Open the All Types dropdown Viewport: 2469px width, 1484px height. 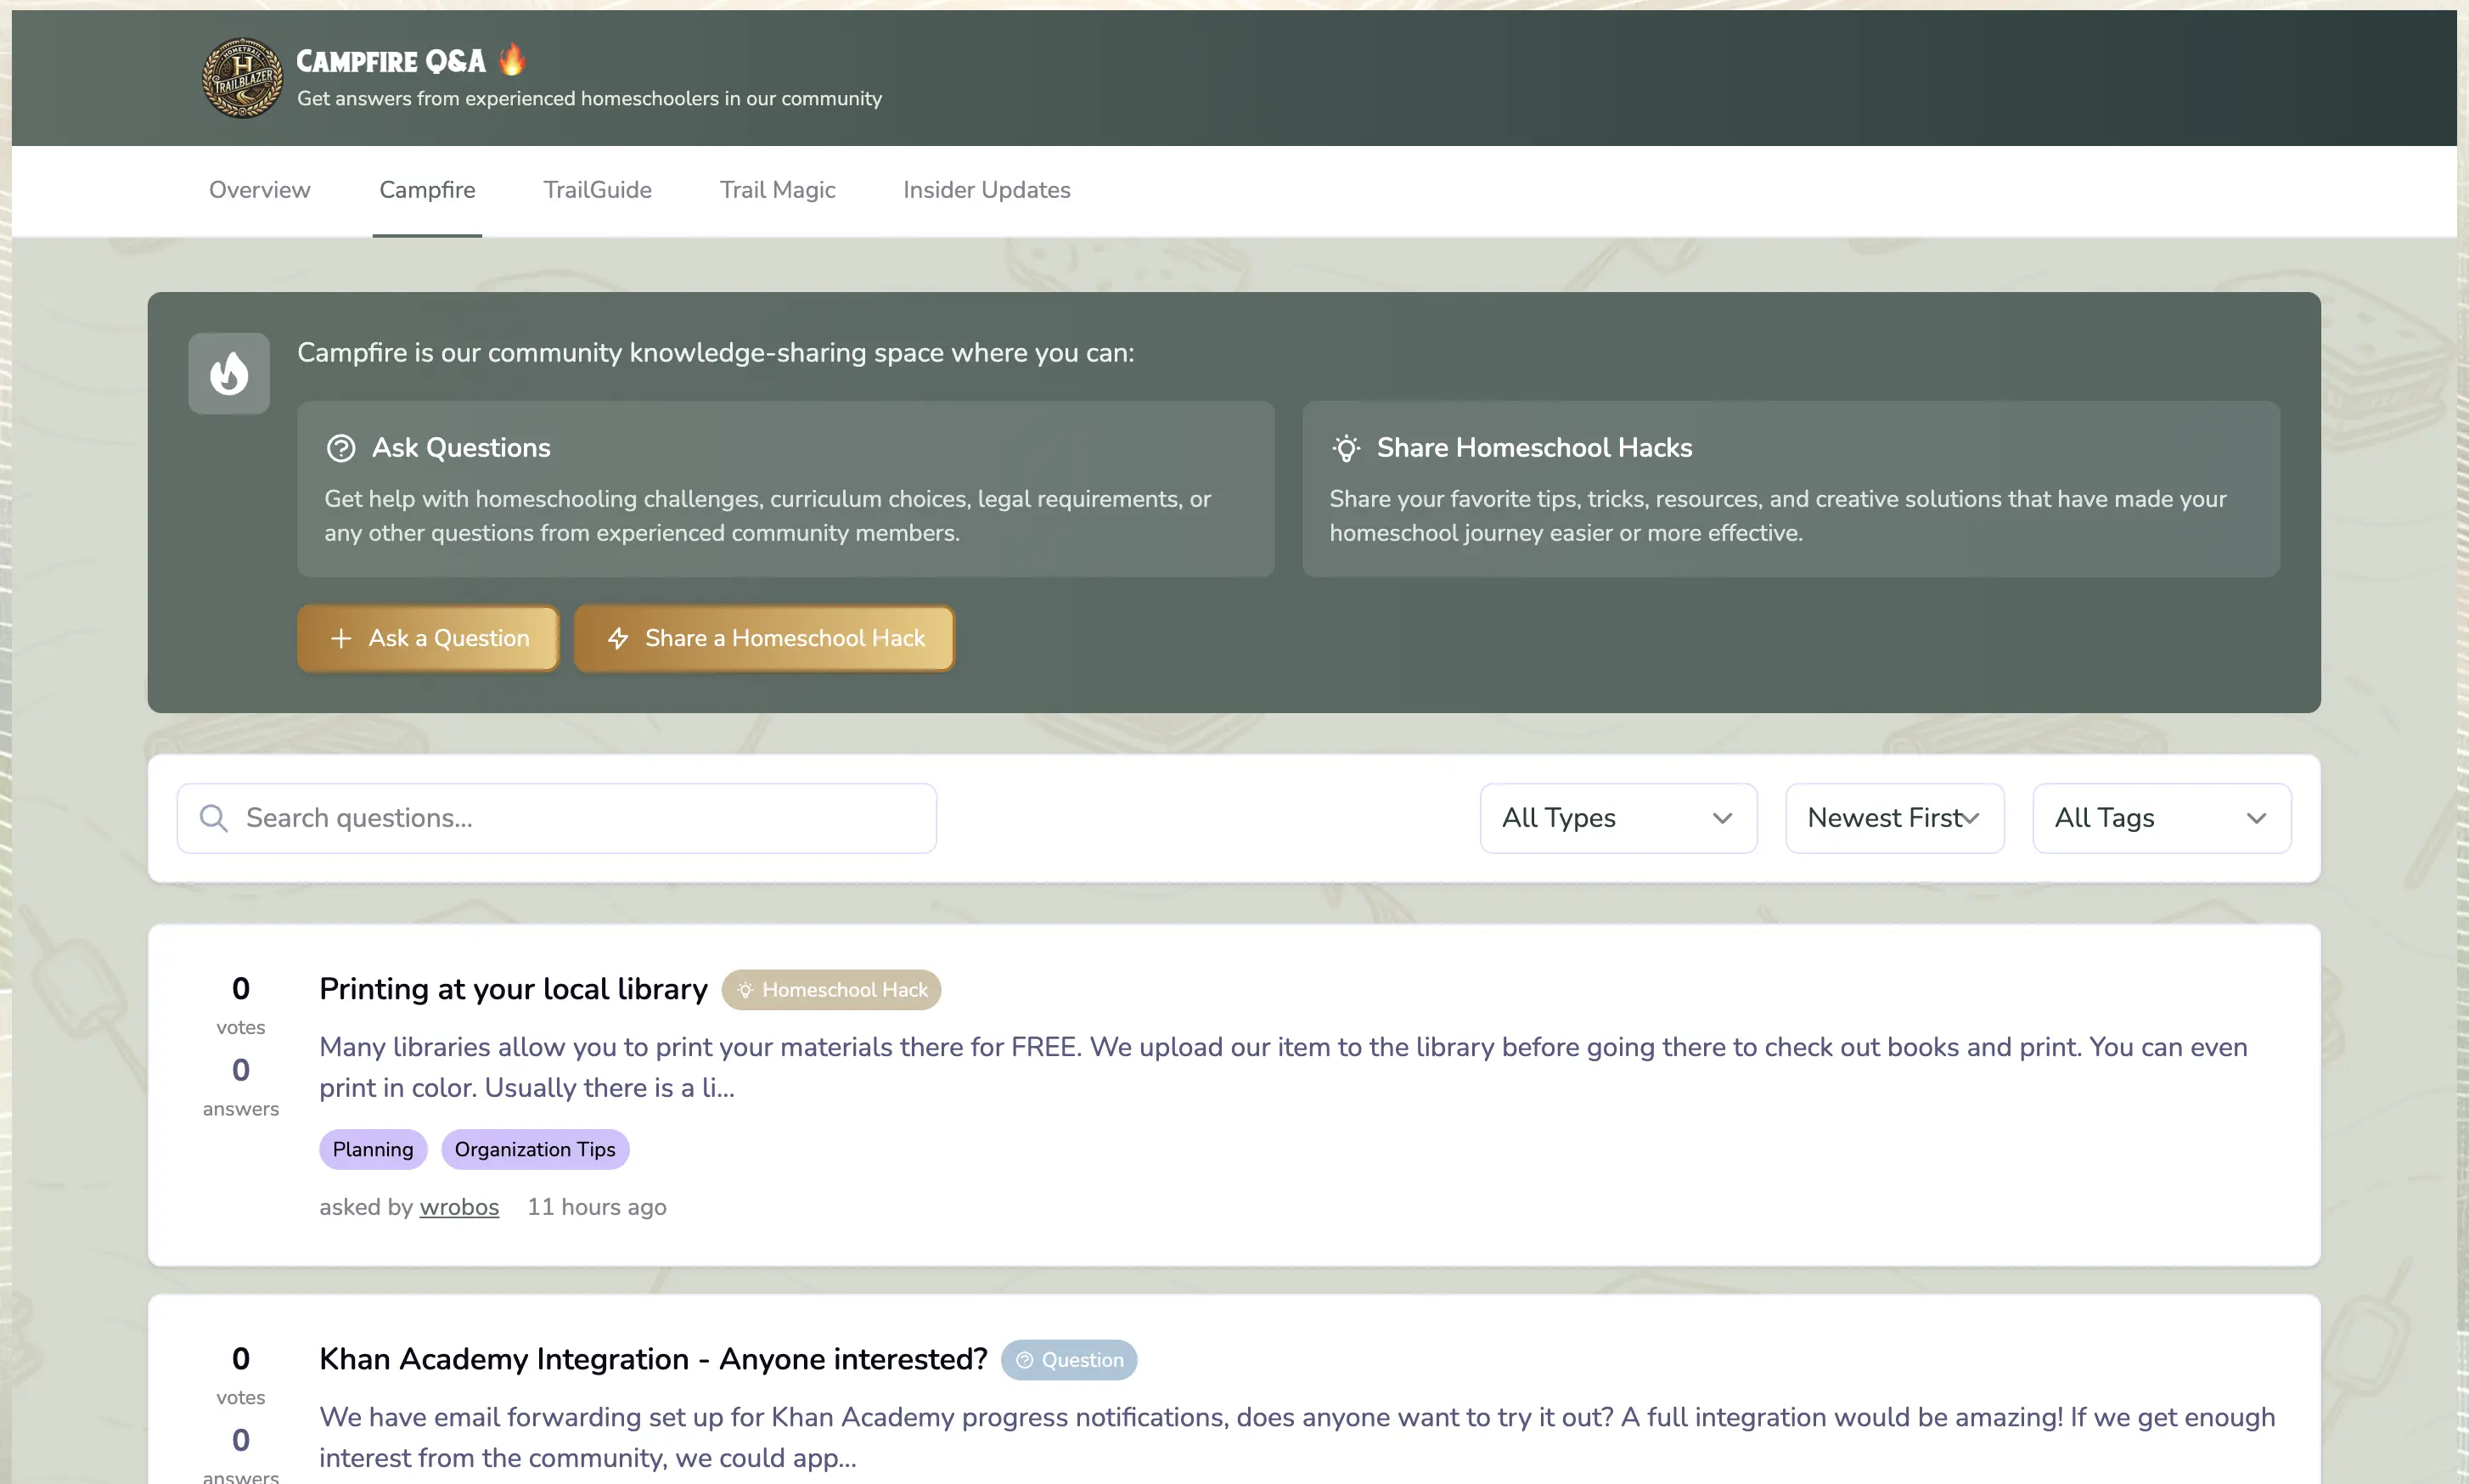point(1617,818)
